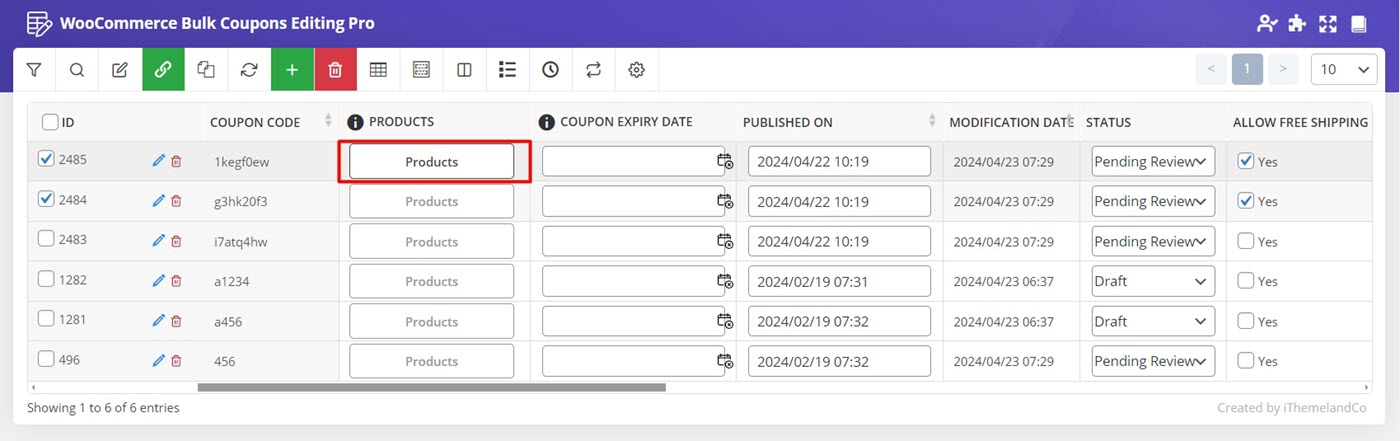Open the history clock icon

[x=550, y=70]
